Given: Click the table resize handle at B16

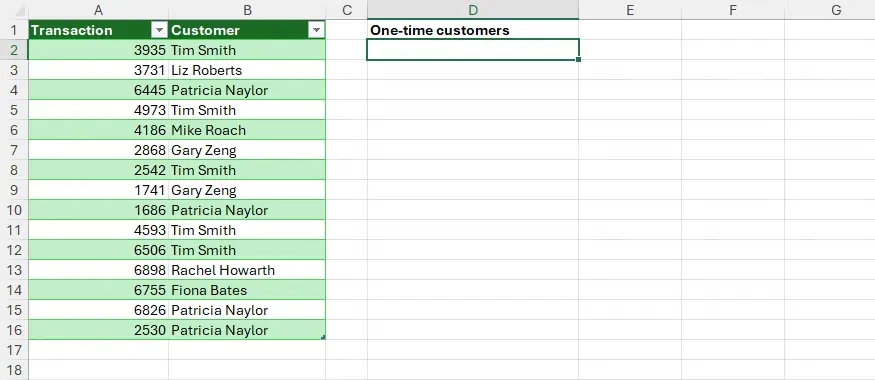Looking at the screenshot, I should click(323, 338).
